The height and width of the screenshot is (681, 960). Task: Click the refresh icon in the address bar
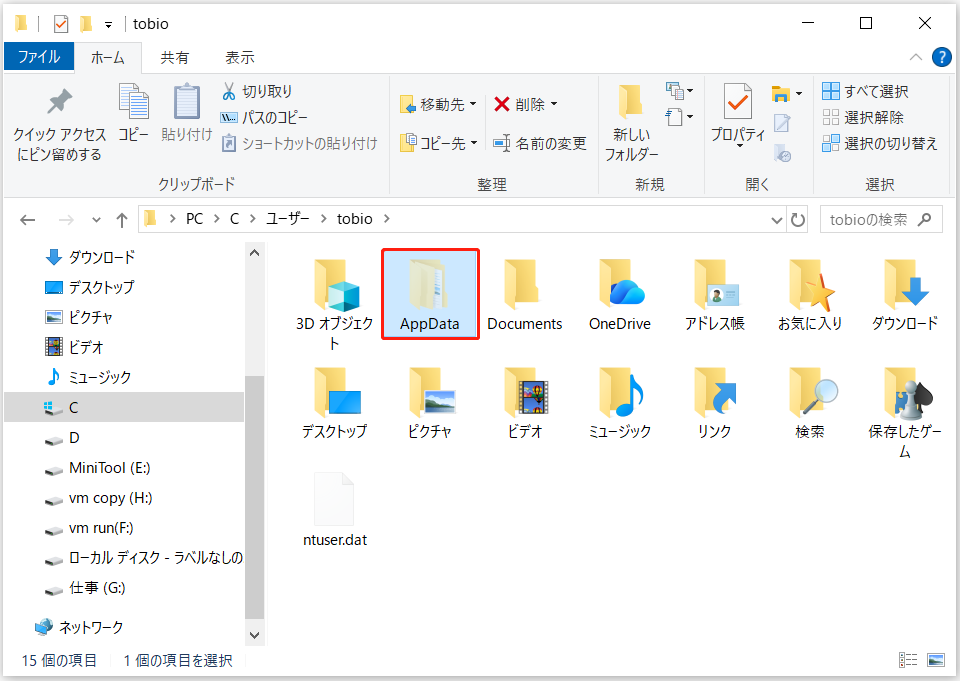point(797,218)
